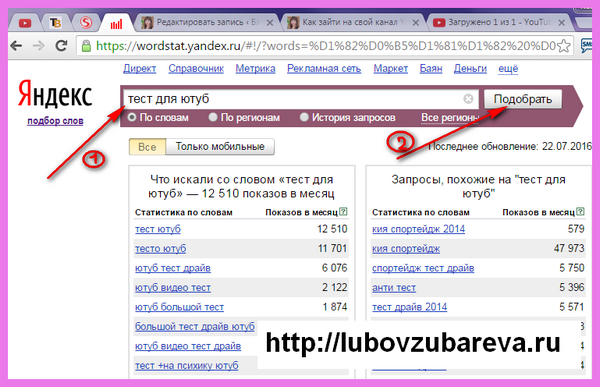Open the 'тесто ютуб' query link
This screenshot has width=600, height=387.
tap(160, 249)
